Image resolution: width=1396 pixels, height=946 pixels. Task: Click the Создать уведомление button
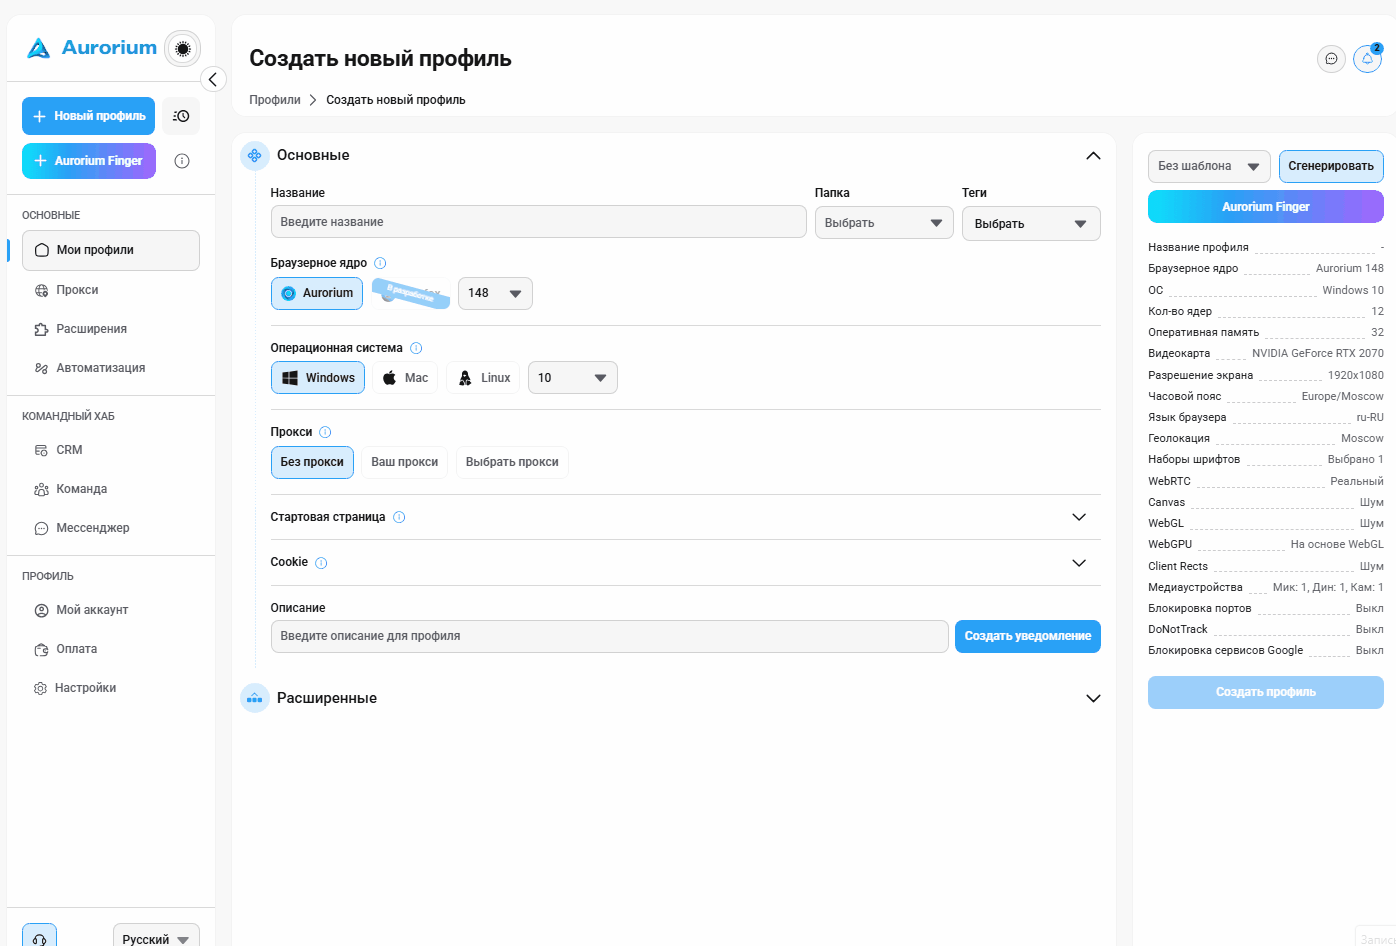tap(1028, 636)
